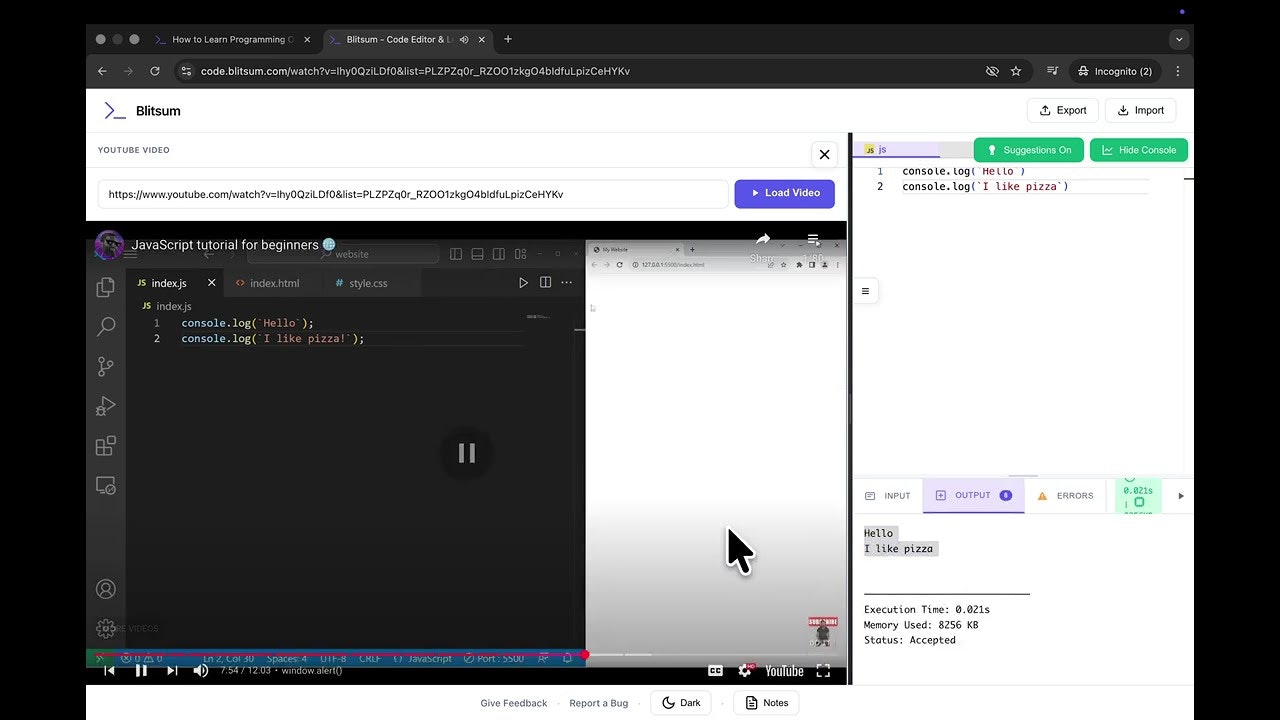Click the YouTube logo in the player

click(x=785, y=671)
